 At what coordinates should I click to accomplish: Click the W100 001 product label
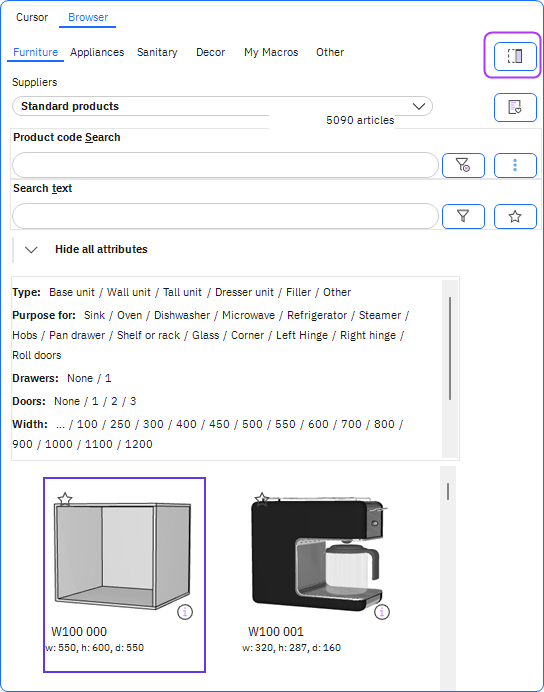276,632
